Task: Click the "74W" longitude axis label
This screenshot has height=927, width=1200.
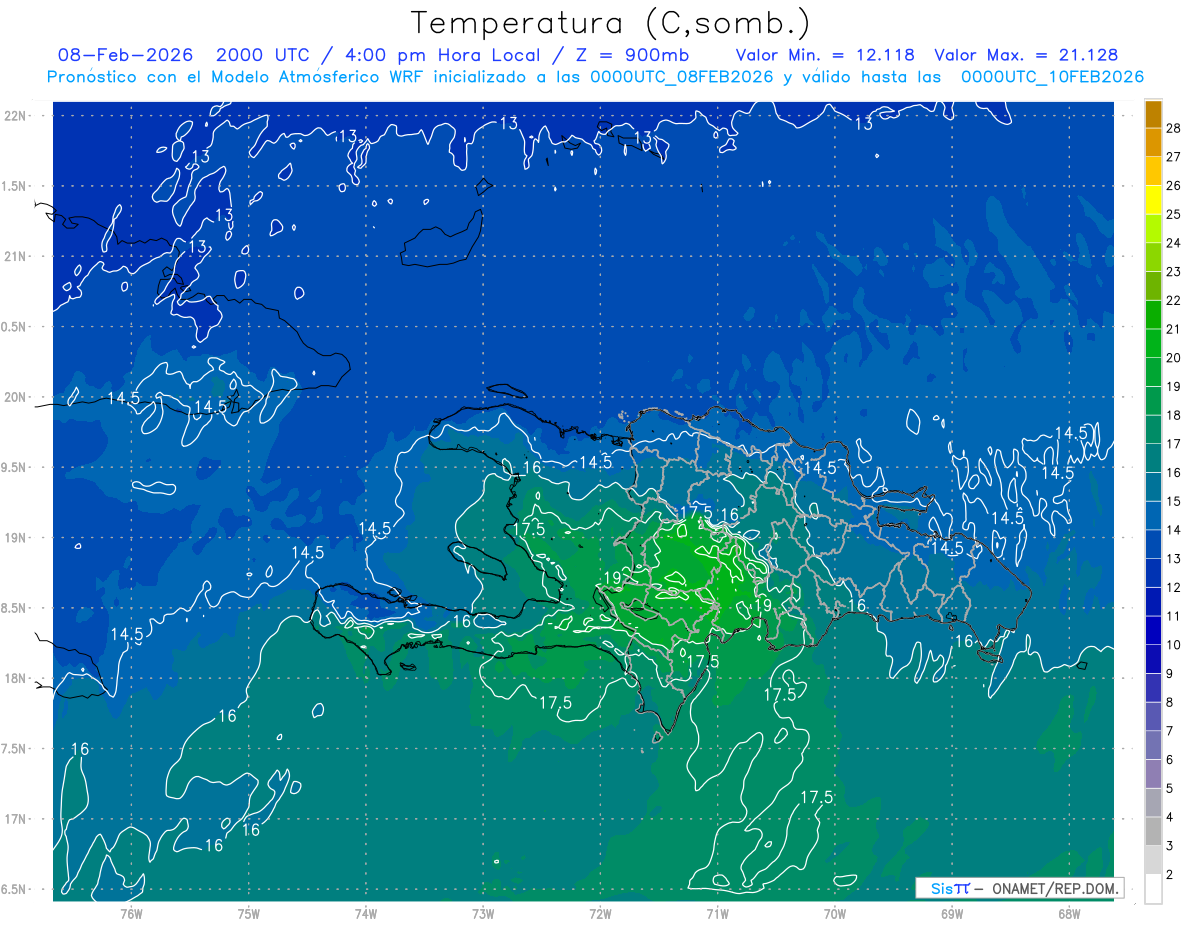Action: pos(366,913)
